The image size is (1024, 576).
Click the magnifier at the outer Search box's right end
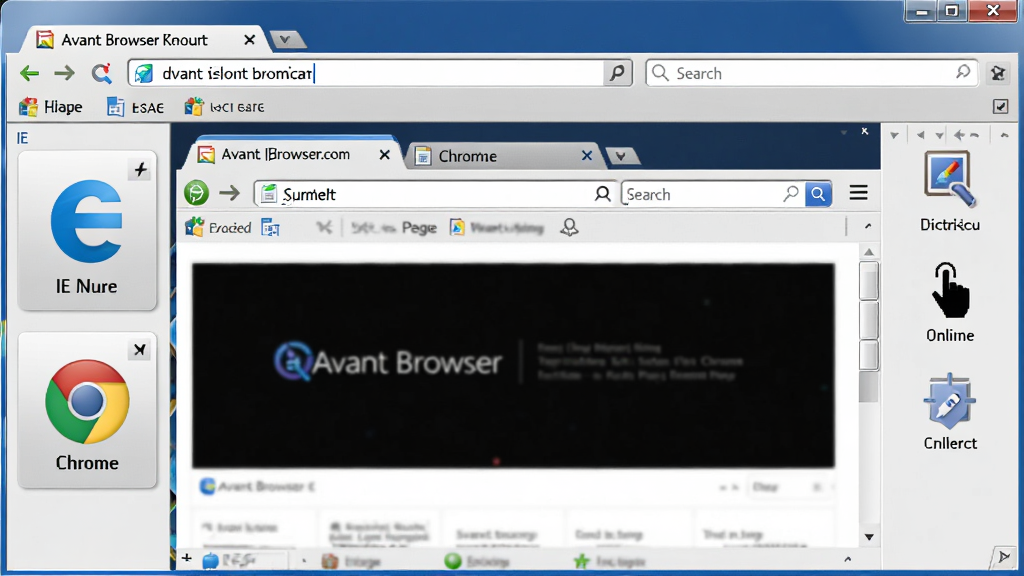pyautogui.click(x=963, y=72)
